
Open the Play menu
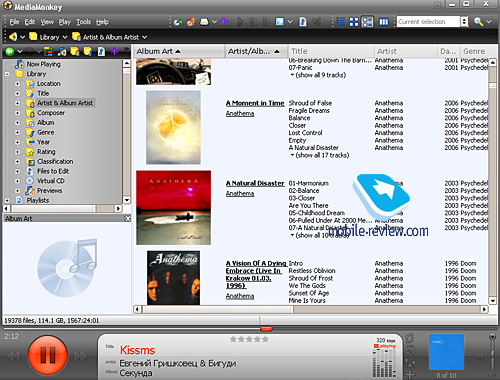(65, 22)
